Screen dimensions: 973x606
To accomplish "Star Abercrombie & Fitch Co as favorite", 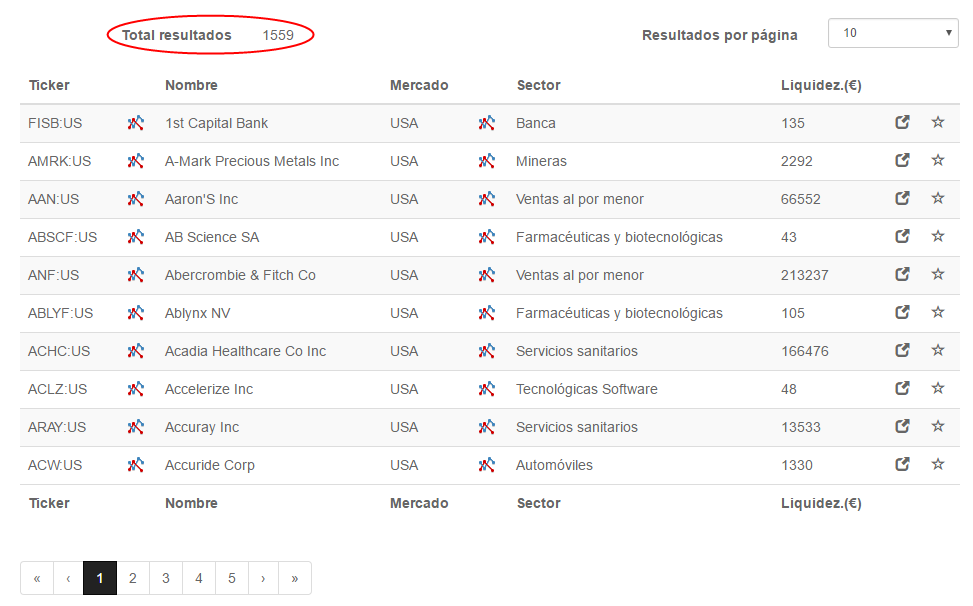I will click(x=938, y=274).
